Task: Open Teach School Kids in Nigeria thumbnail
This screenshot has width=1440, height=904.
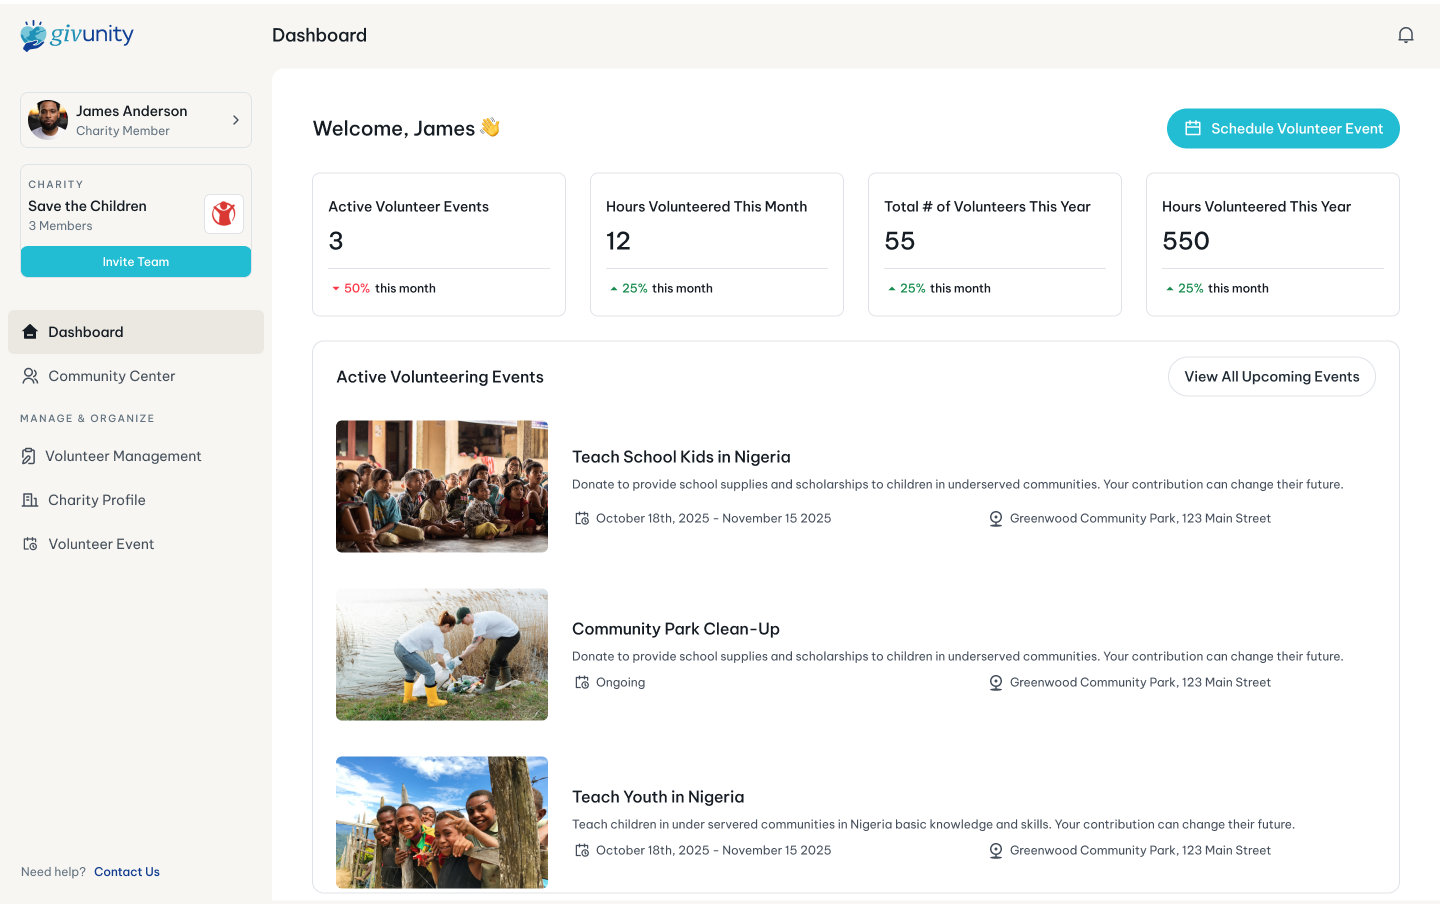Action: 442,486
